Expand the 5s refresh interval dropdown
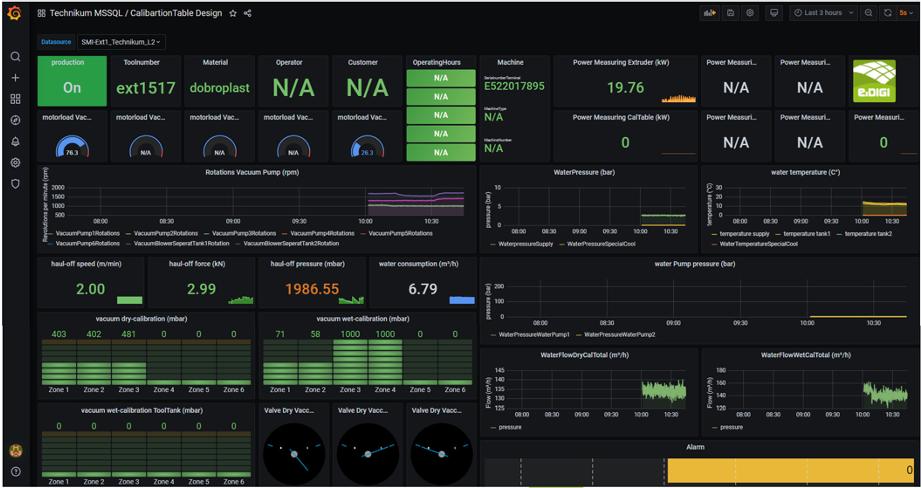The image size is (921, 488). point(906,13)
